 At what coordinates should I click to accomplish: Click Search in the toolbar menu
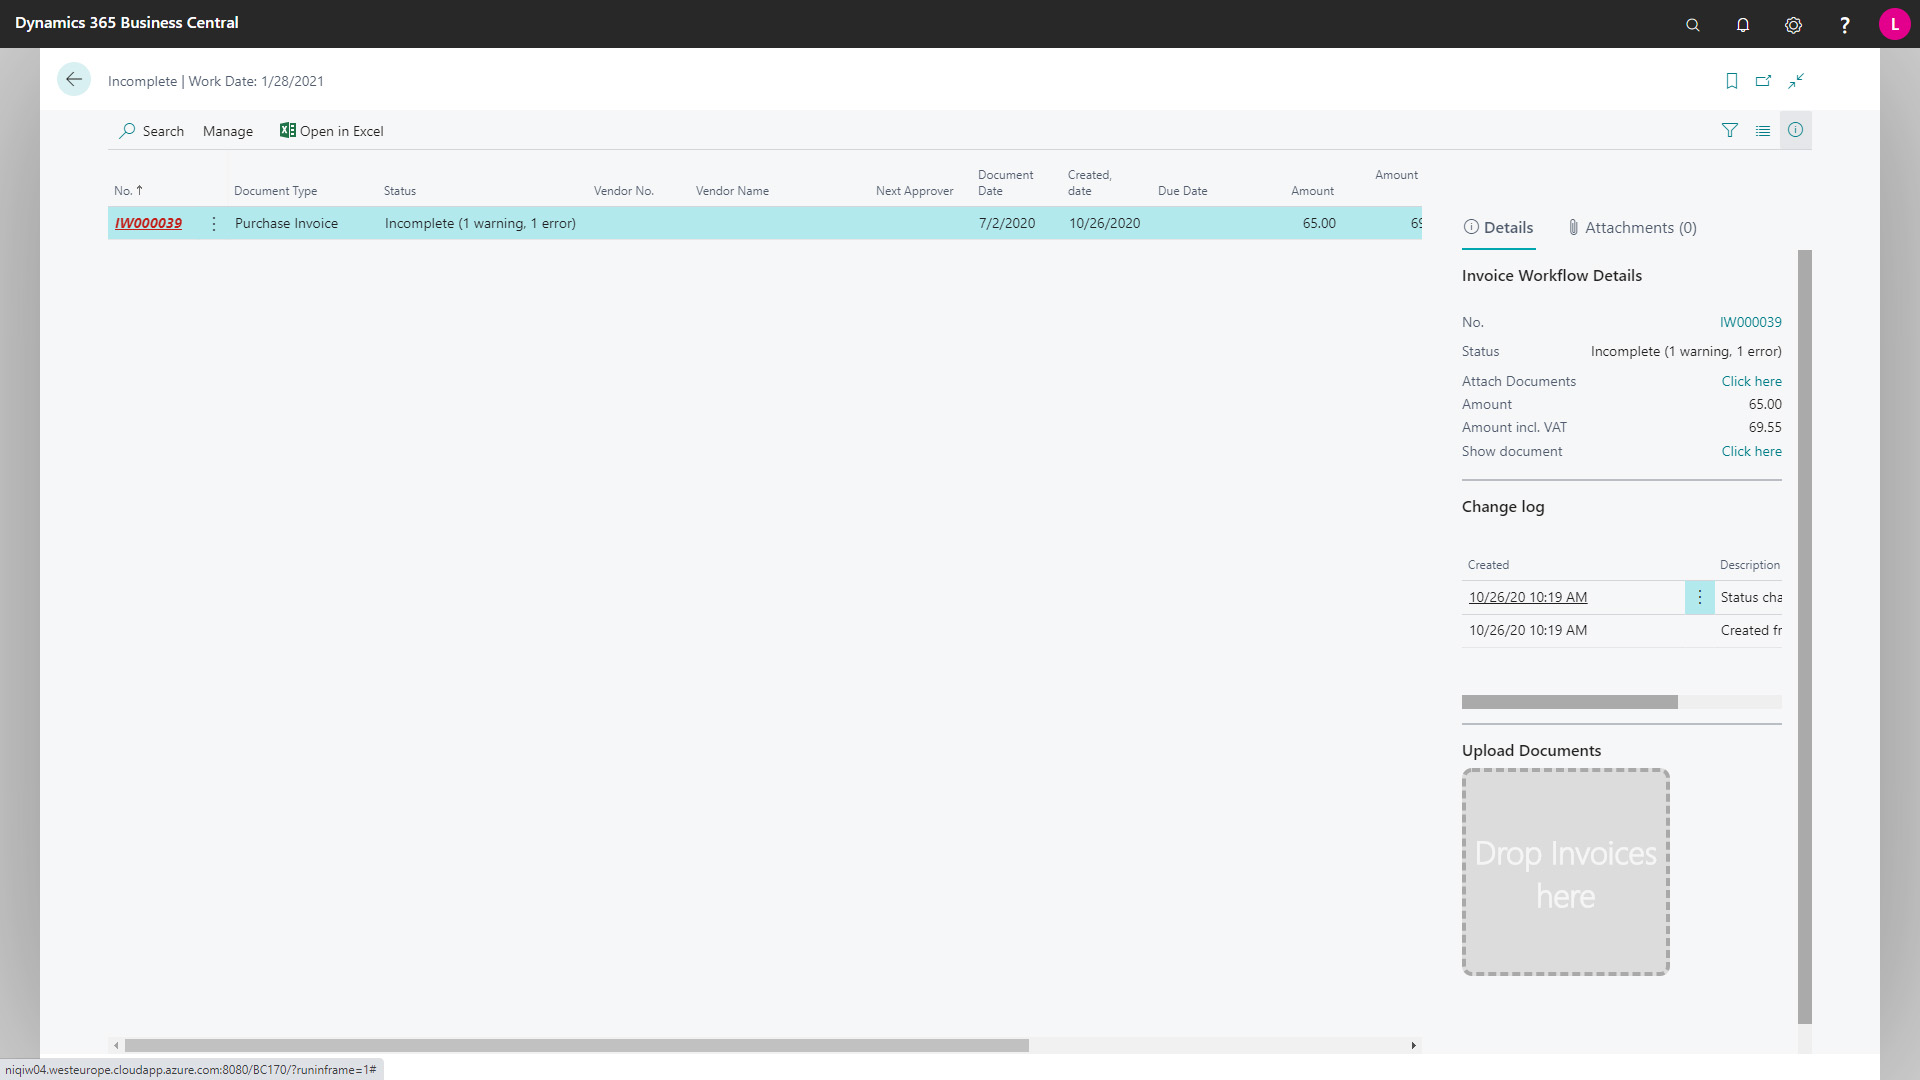152,131
